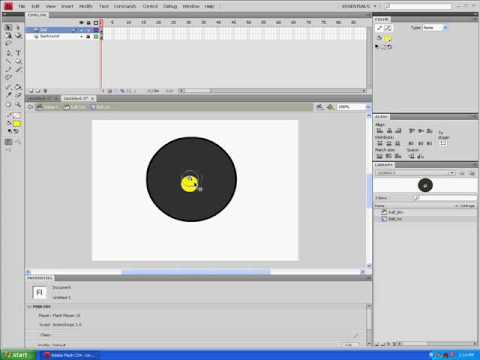Click the Windows start button
The height and width of the screenshot is (360, 480).
pyautogui.click(x=18, y=355)
